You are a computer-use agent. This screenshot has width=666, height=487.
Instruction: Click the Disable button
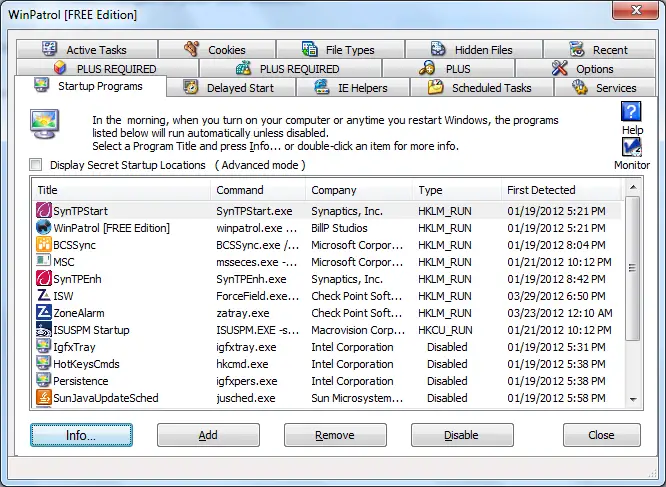pyautogui.click(x=462, y=435)
